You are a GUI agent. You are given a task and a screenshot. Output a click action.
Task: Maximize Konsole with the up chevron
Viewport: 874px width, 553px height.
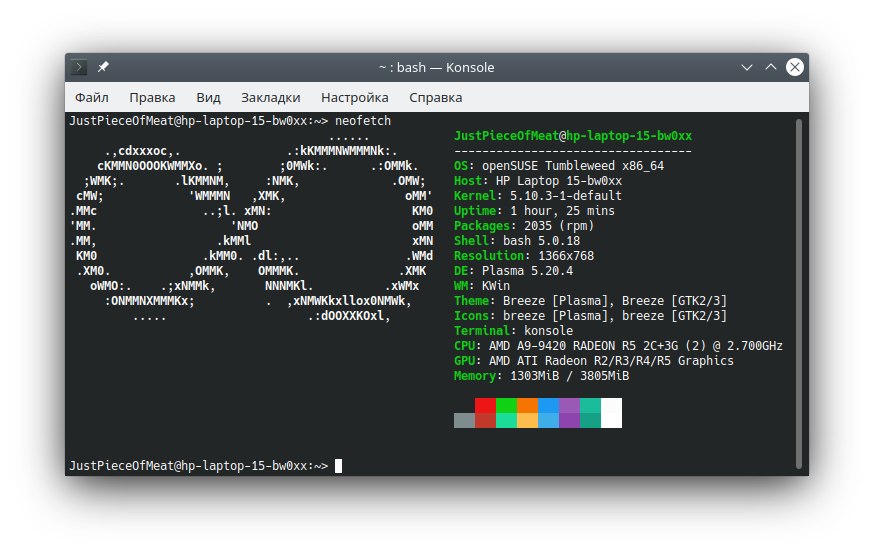coord(770,67)
